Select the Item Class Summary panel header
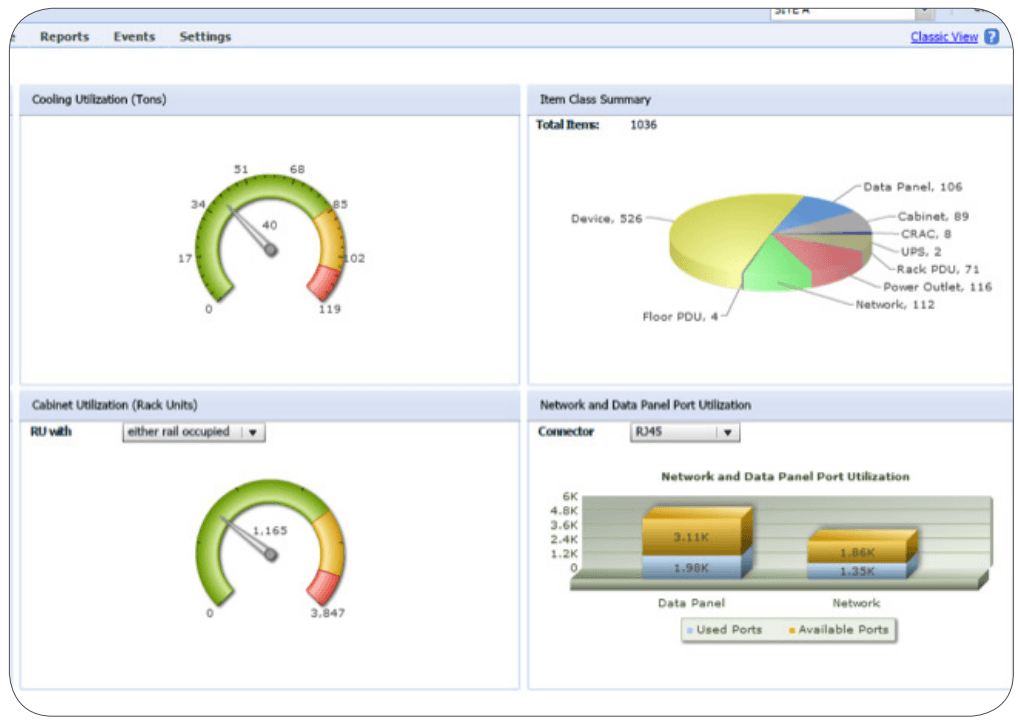1018x725 pixels. [770, 100]
